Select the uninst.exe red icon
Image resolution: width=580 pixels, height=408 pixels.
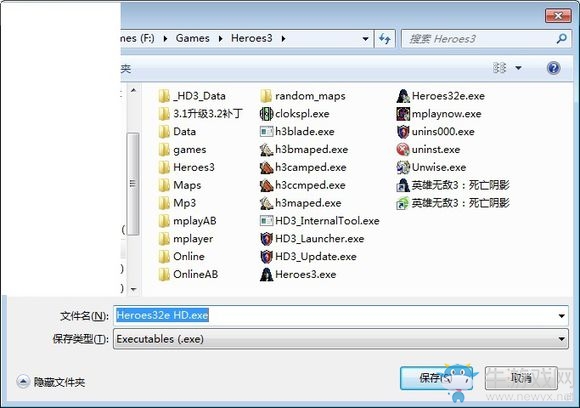[x=403, y=149]
